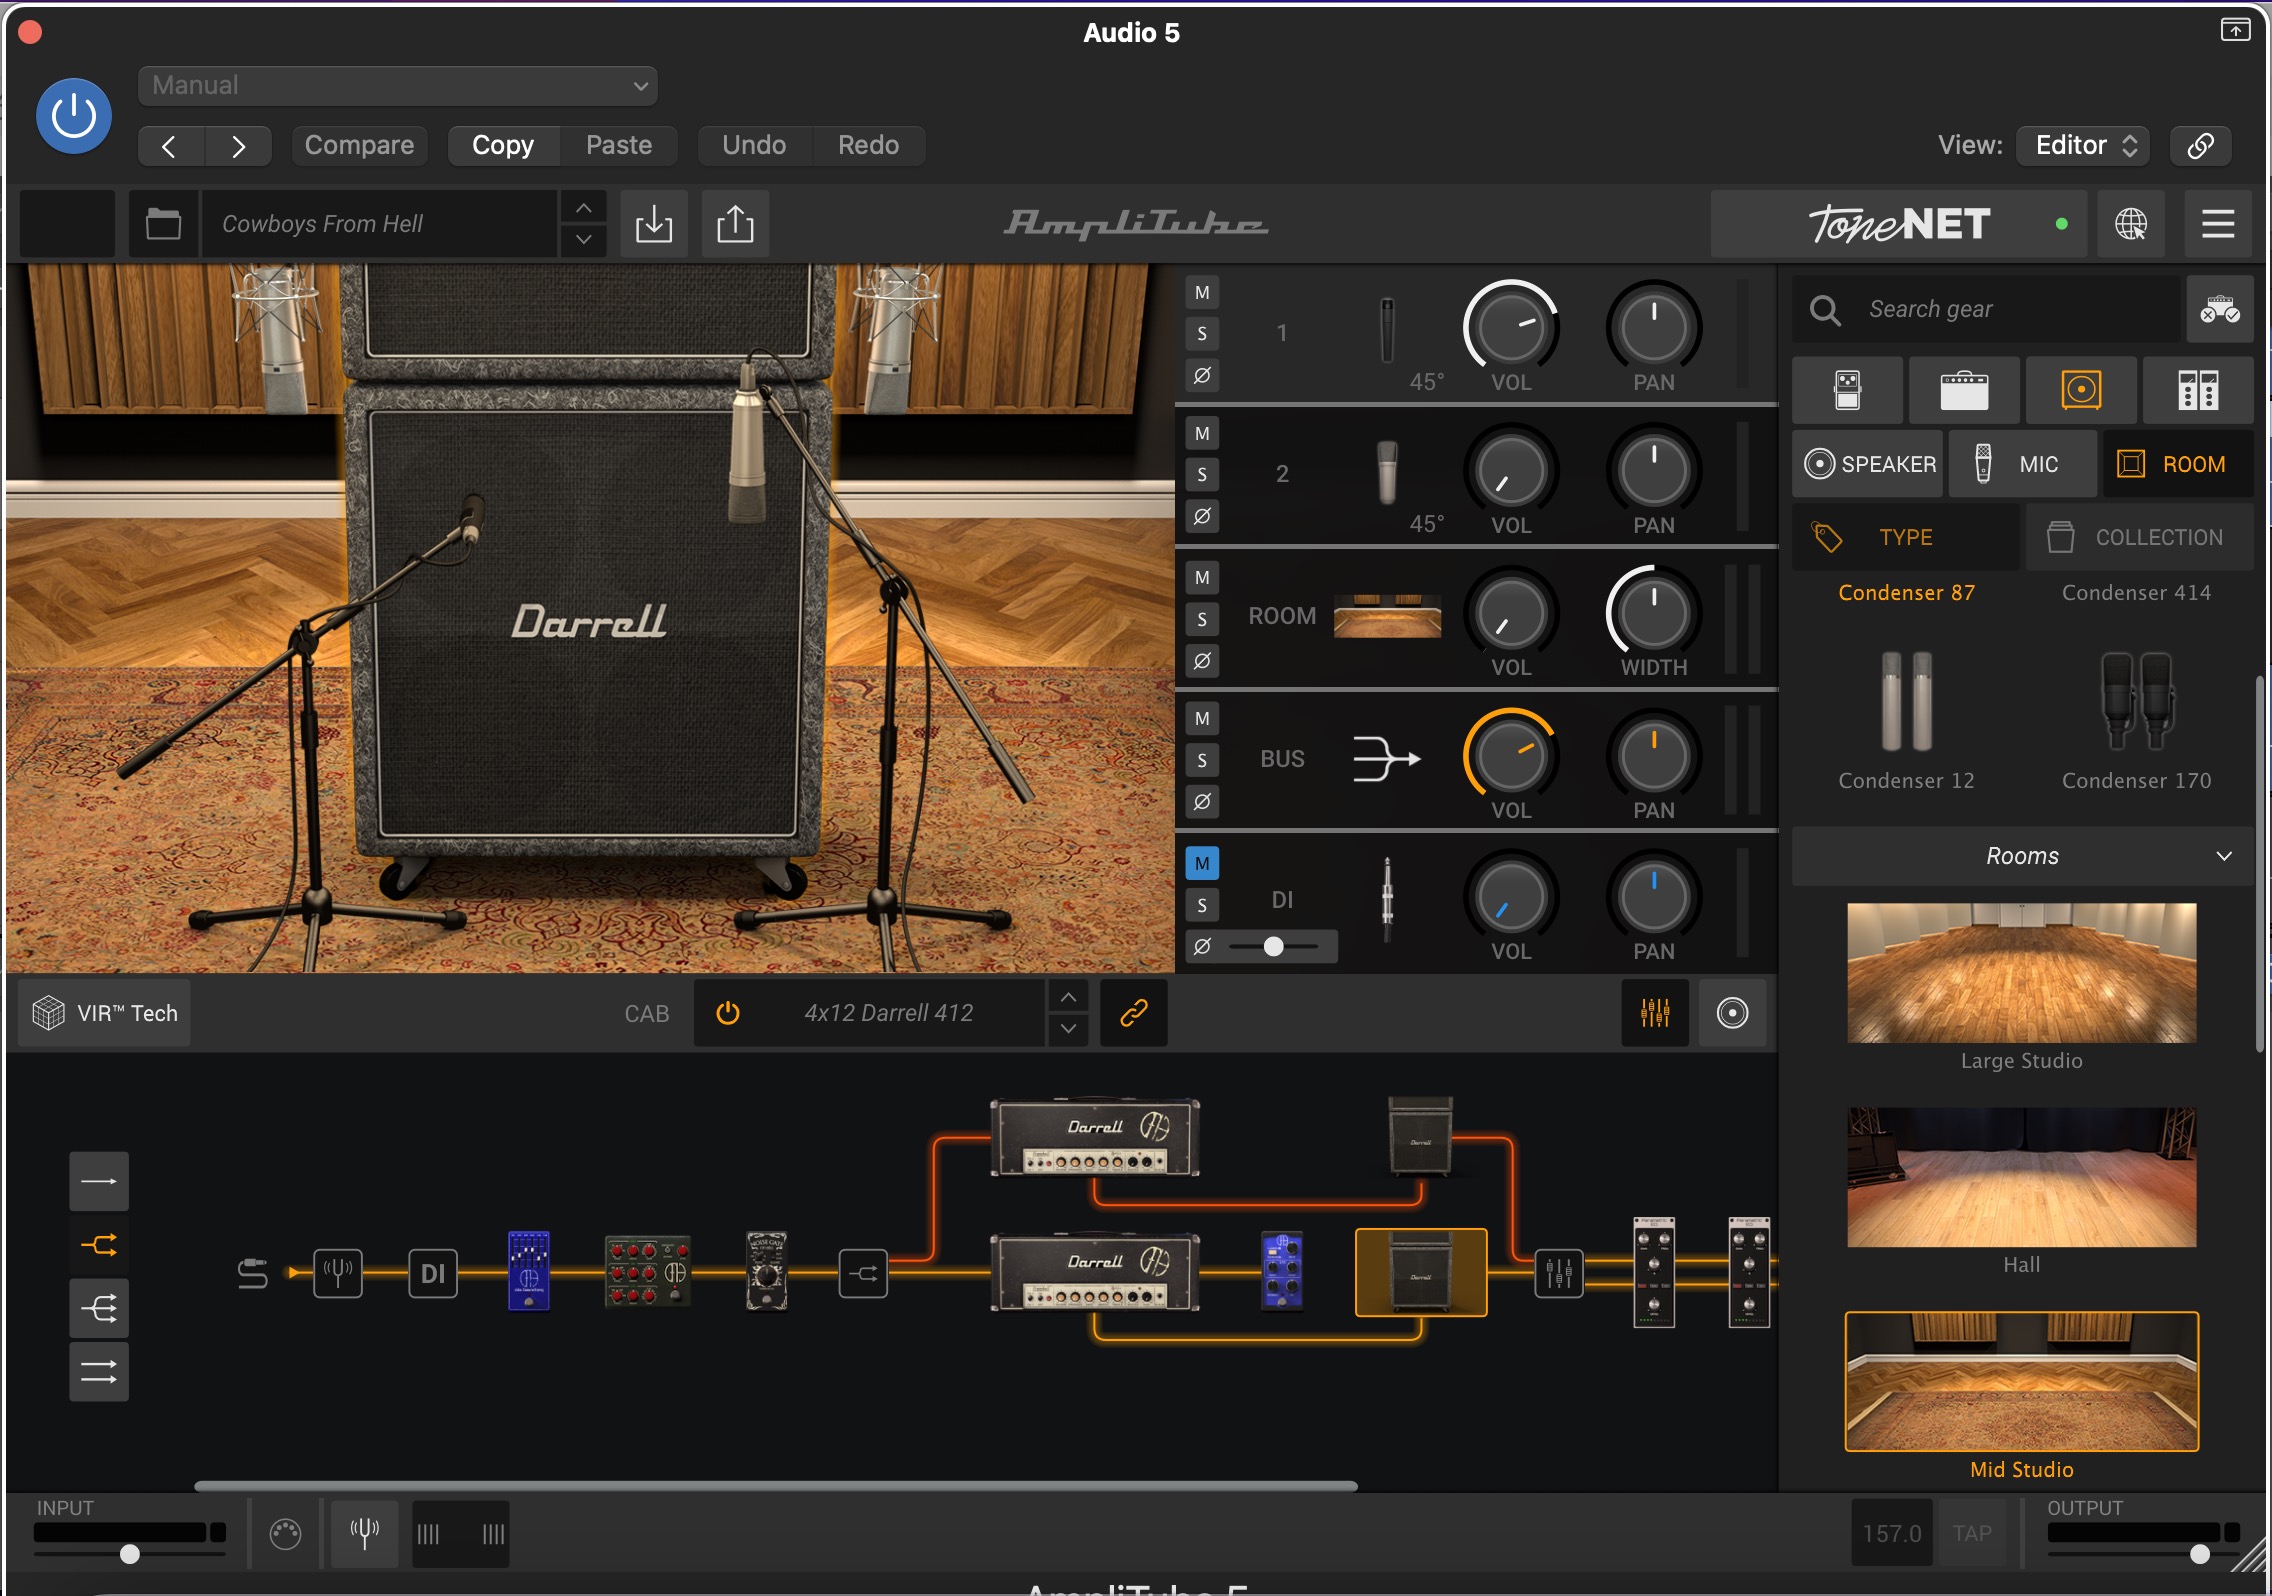
Task: Click the Undo button
Action: [754, 146]
